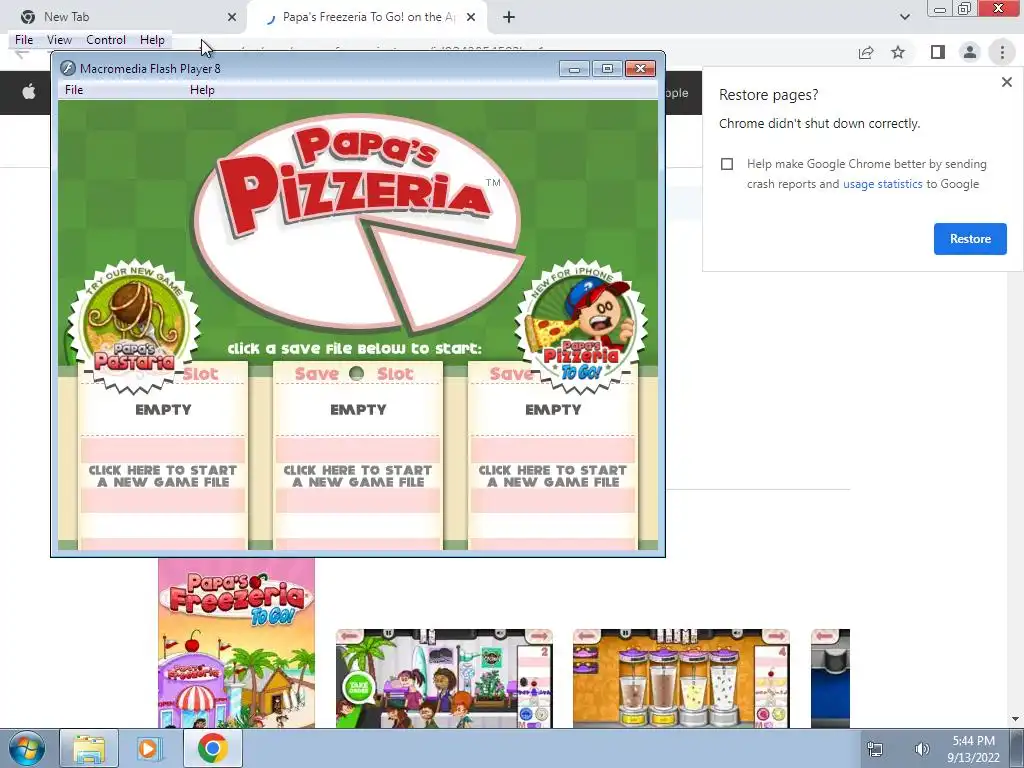View the take-order customers screenshot

[444, 679]
